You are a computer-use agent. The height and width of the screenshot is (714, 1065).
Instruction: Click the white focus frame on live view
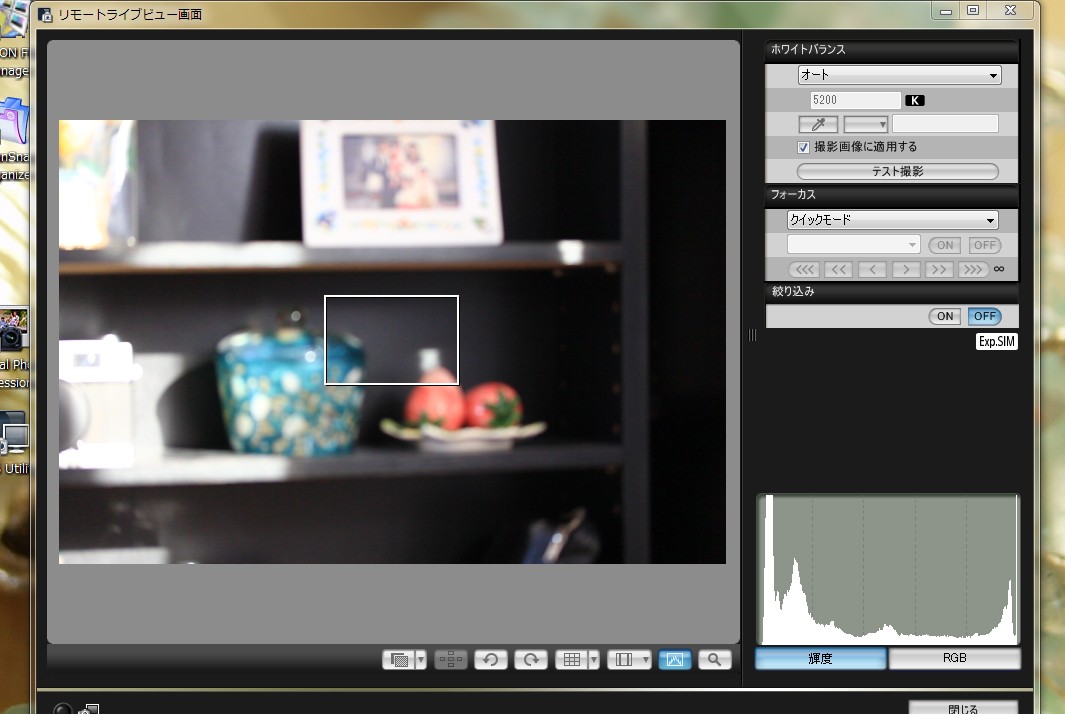click(x=391, y=340)
